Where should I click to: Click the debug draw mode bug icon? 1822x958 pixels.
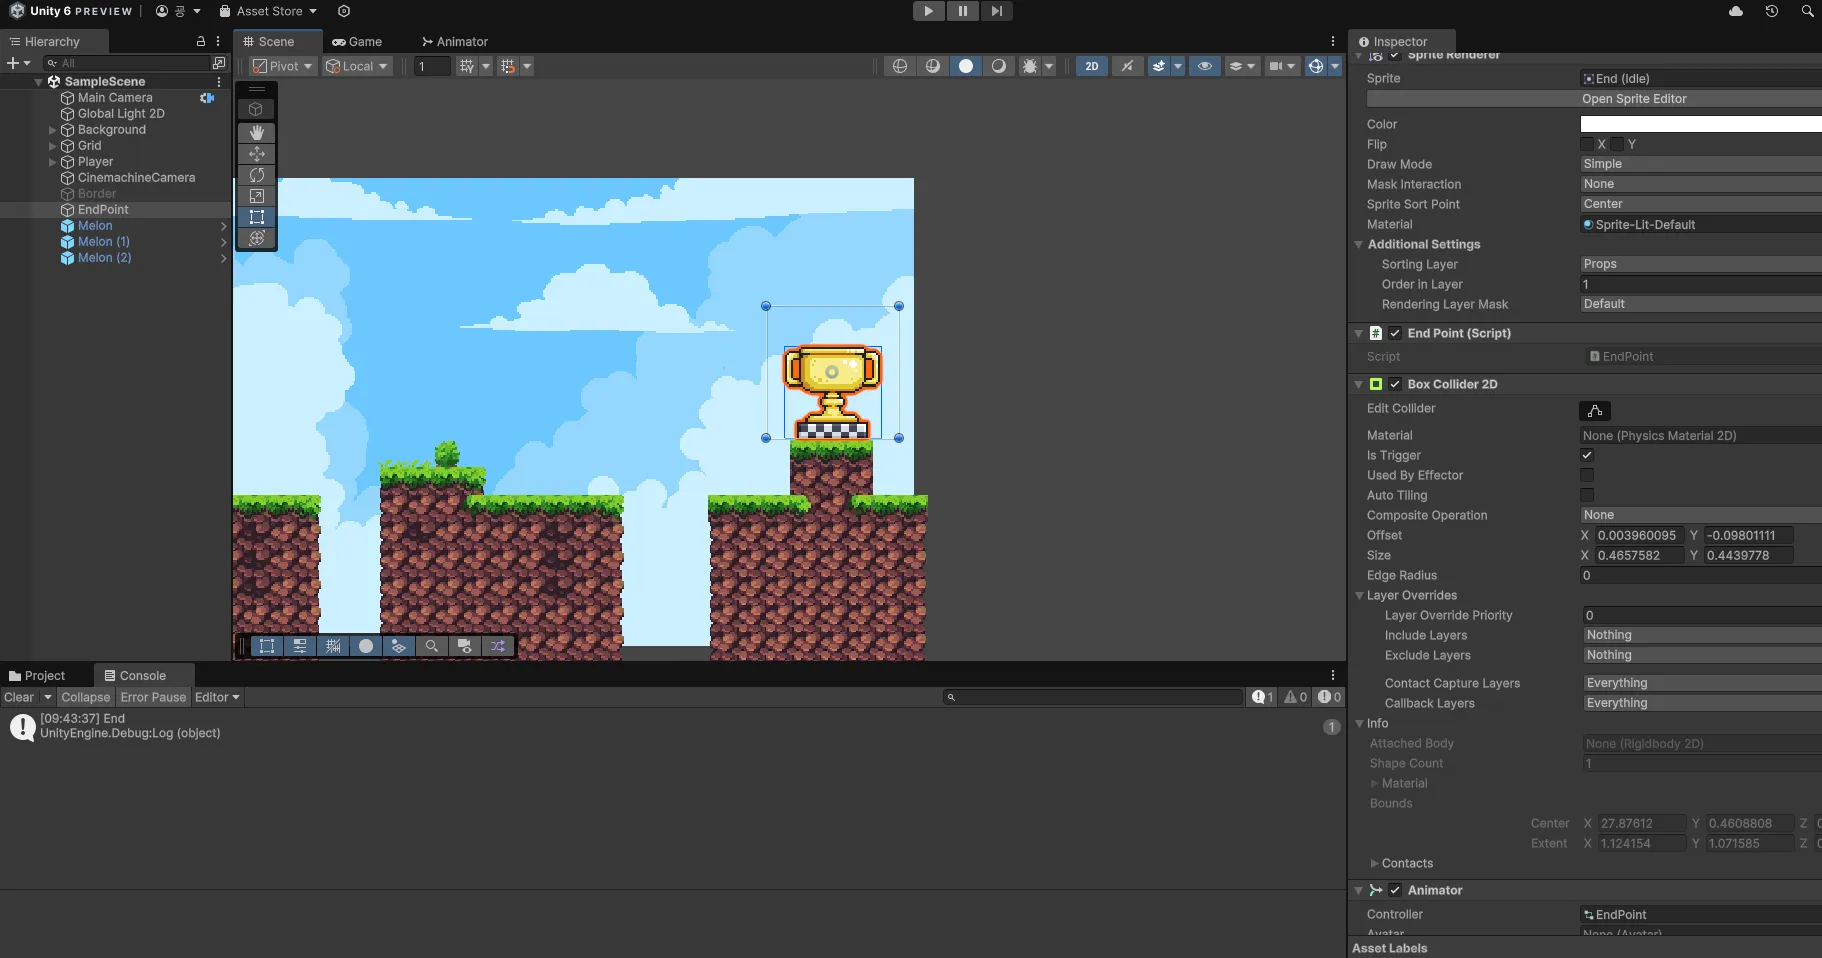pos(1030,66)
